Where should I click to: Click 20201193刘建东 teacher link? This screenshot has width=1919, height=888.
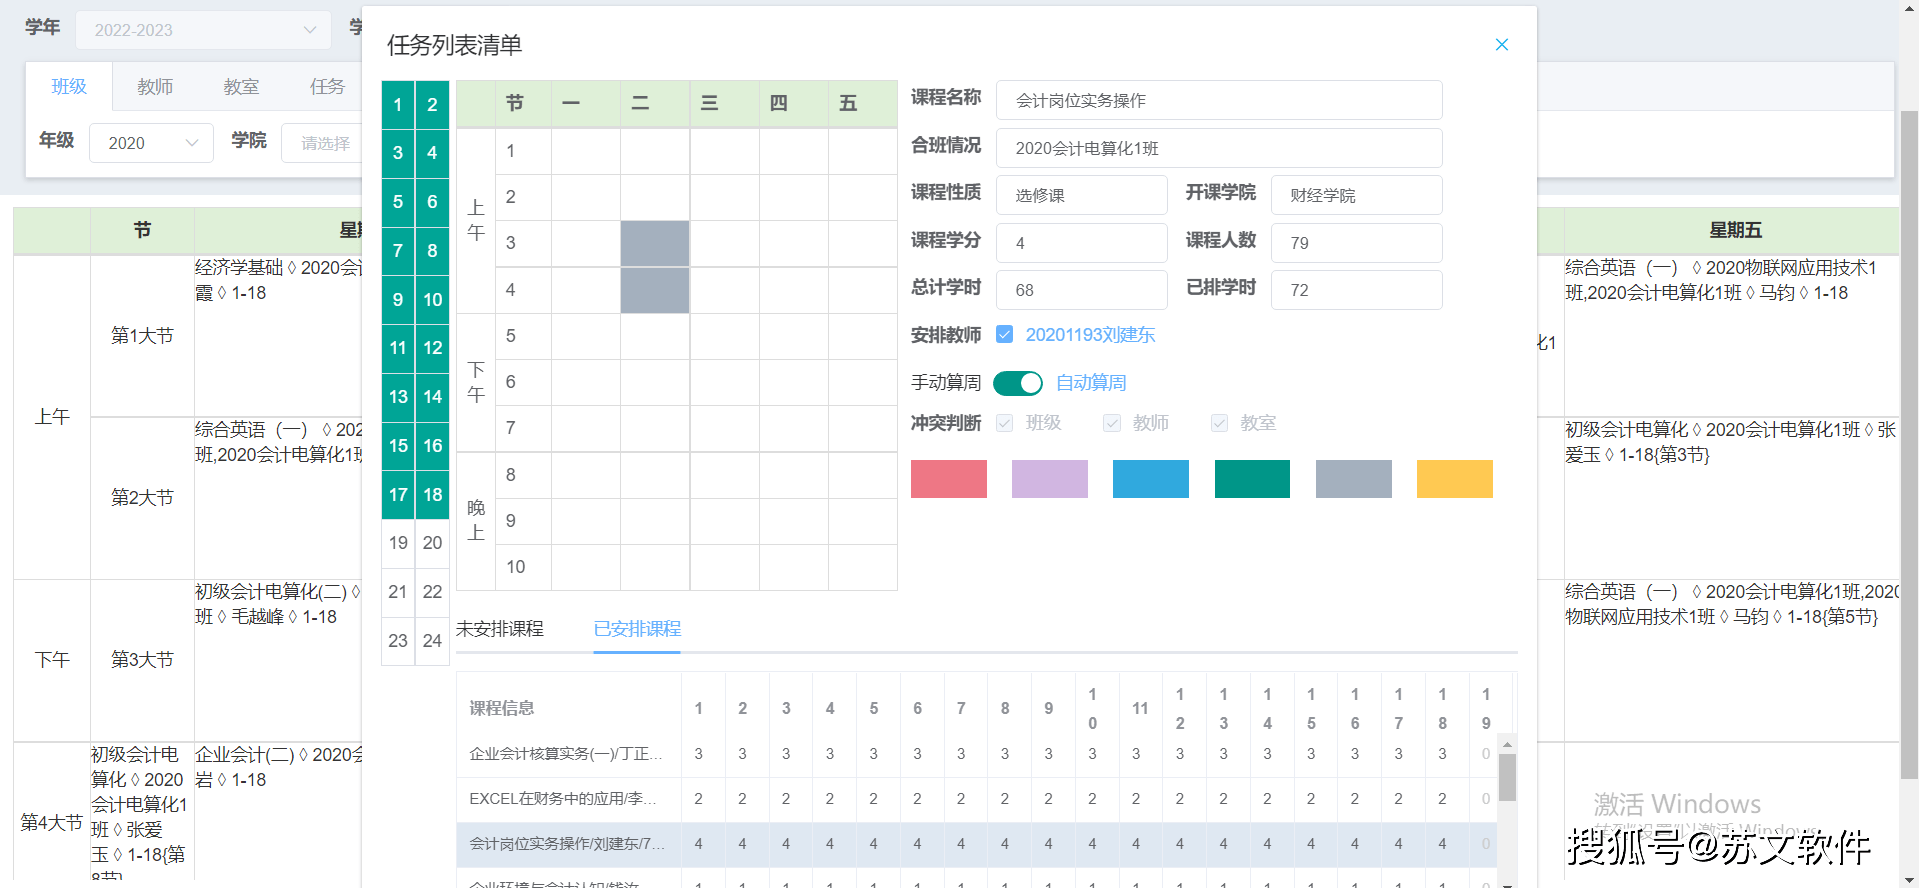point(1090,335)
